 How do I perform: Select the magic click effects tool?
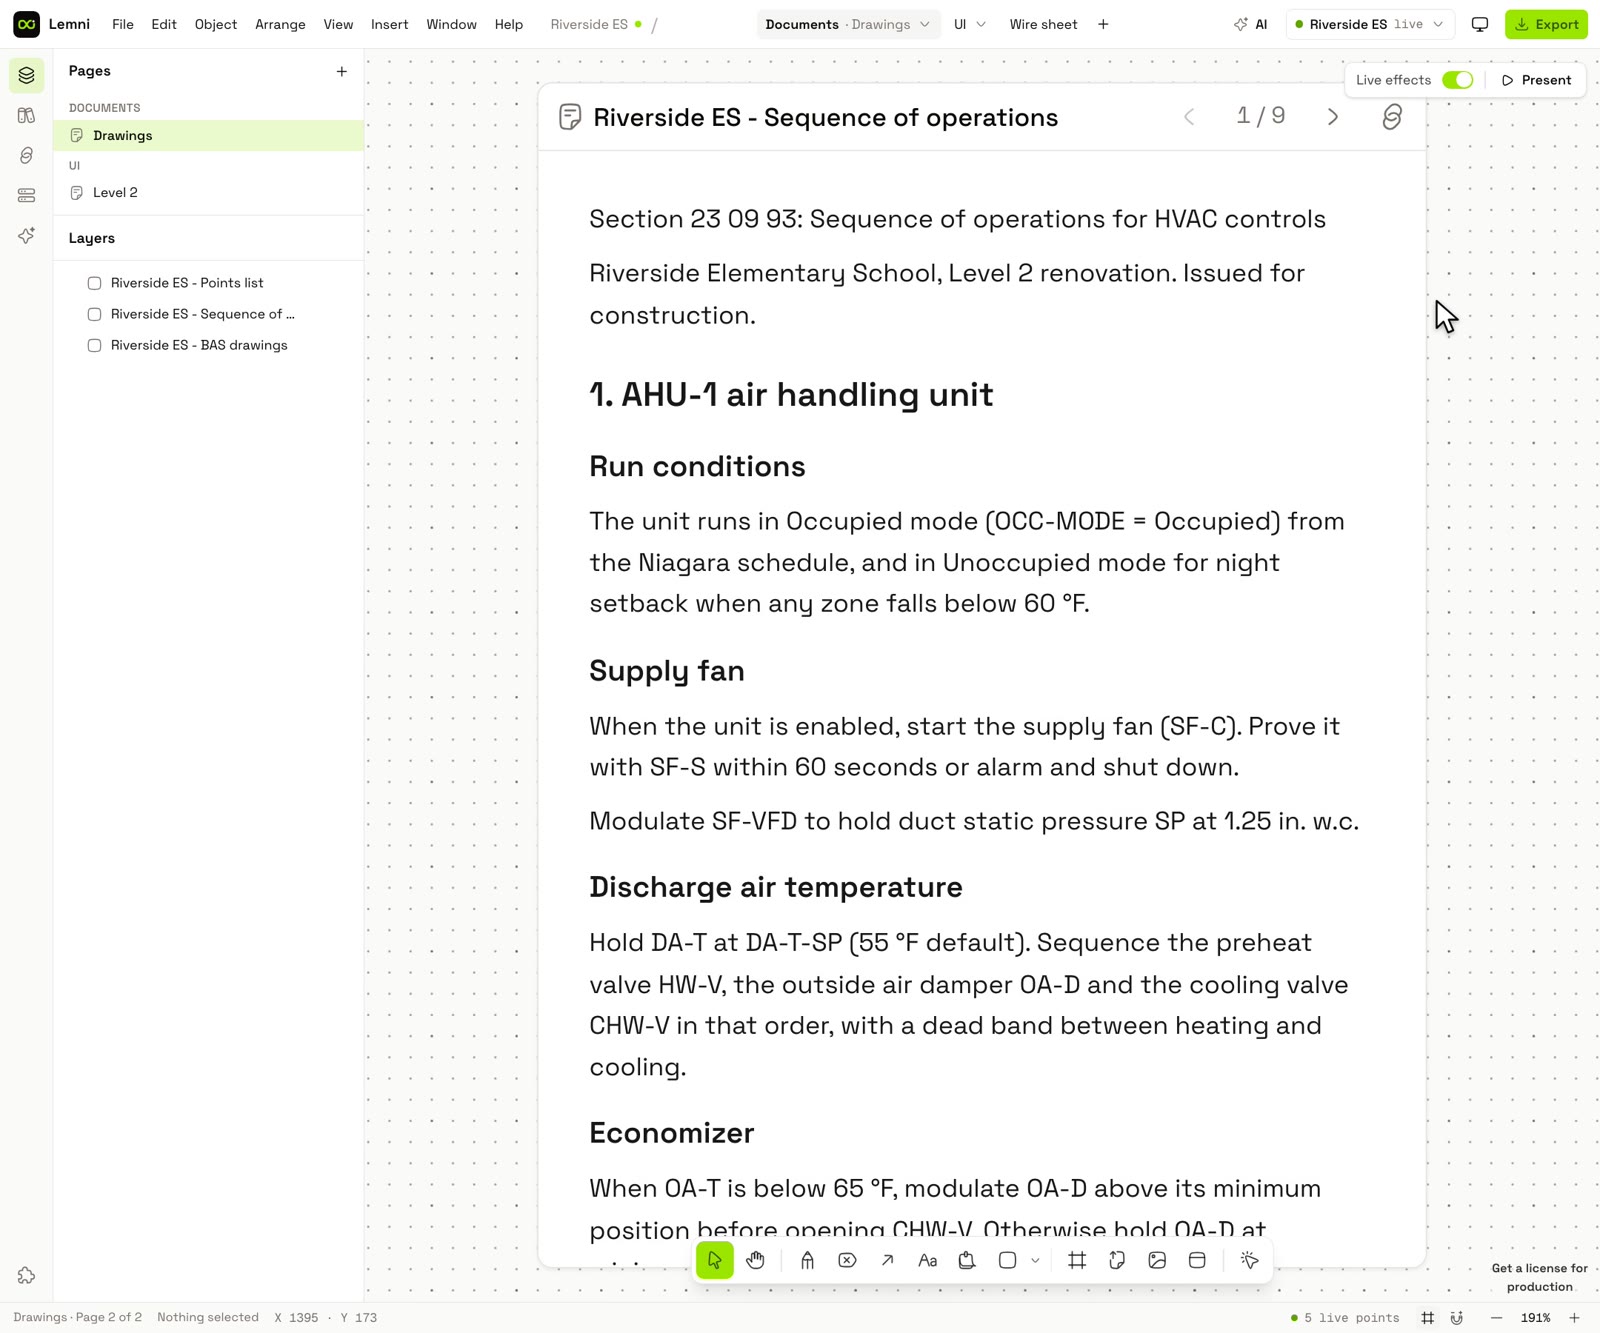click(1249, 1260)
